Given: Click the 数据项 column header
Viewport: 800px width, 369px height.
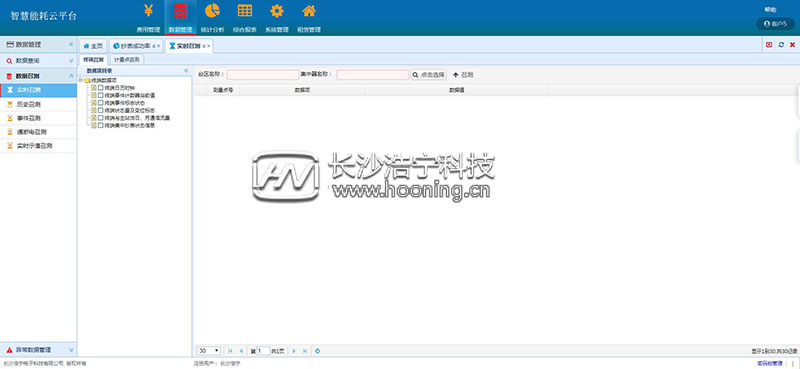Looking at the screenshot, I should tap(303, 90).
